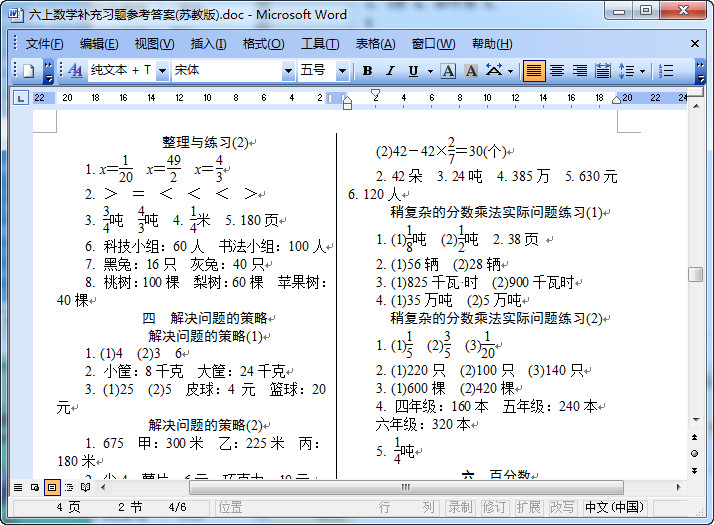This screenshot has width=714, height=525.
Task: Expand formatting toolbar options at right end
Action: coord(700,71)
